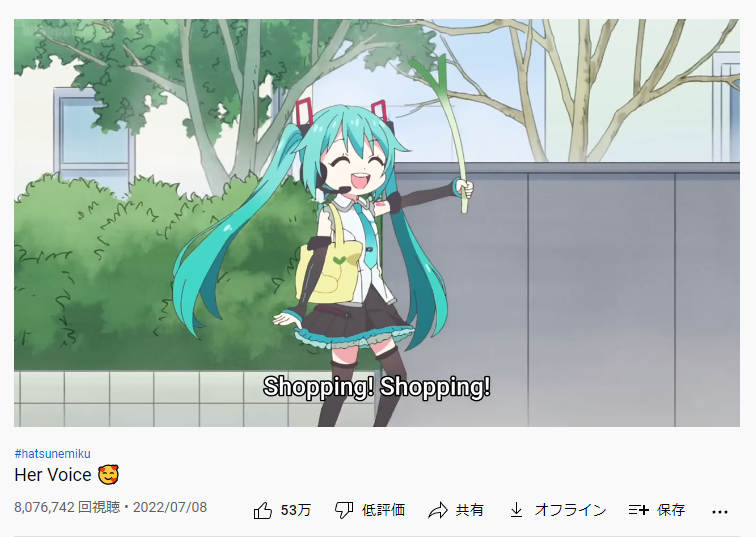
Task: Click the Her Voice video title
Action: coord(53,475)
